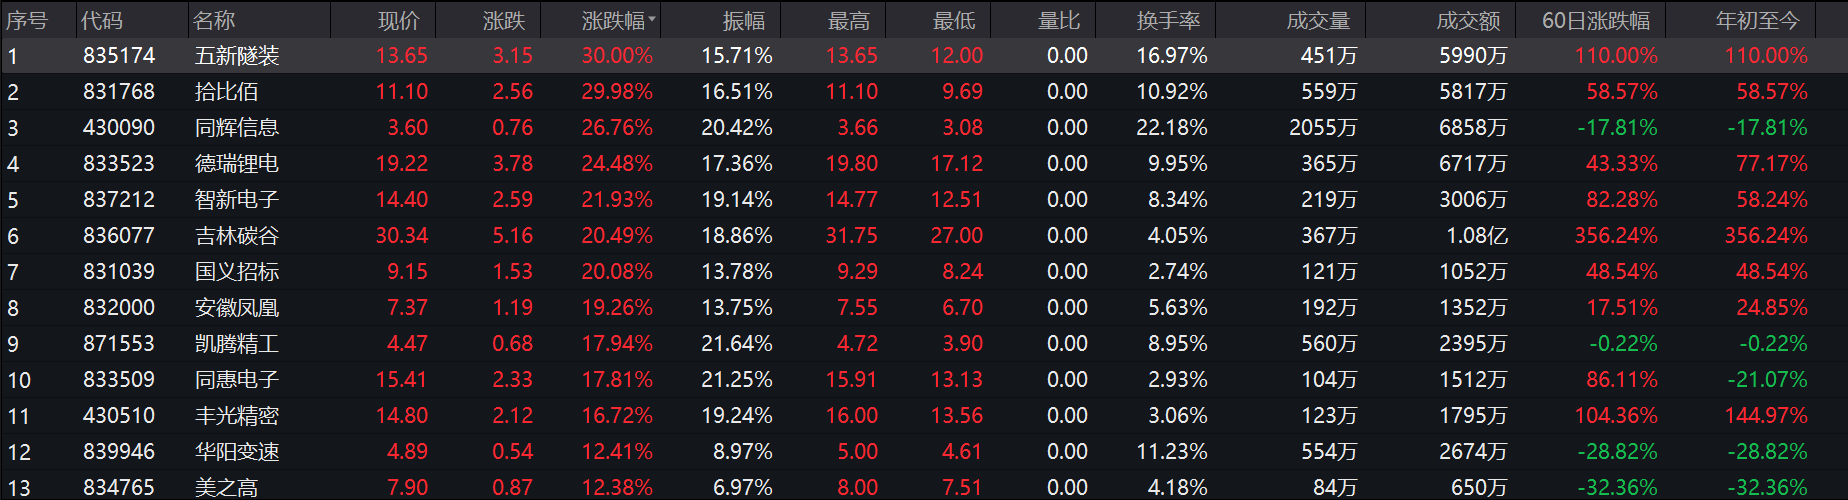Click the sort arrow on 涨跌幅 header
The image size is (1848, 500).
coord(652,19)
